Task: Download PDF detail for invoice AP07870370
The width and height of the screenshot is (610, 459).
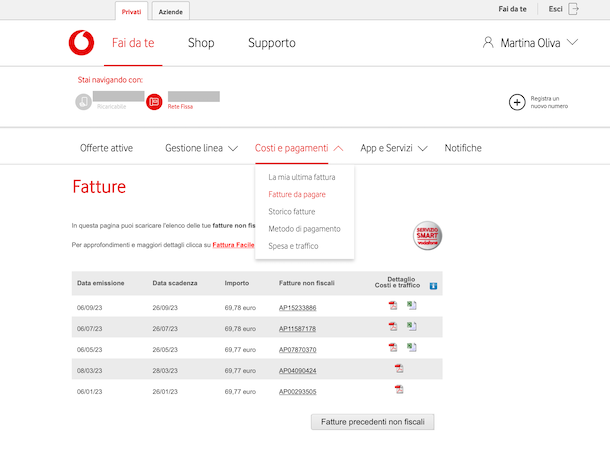Action: [x=393, y=347]
